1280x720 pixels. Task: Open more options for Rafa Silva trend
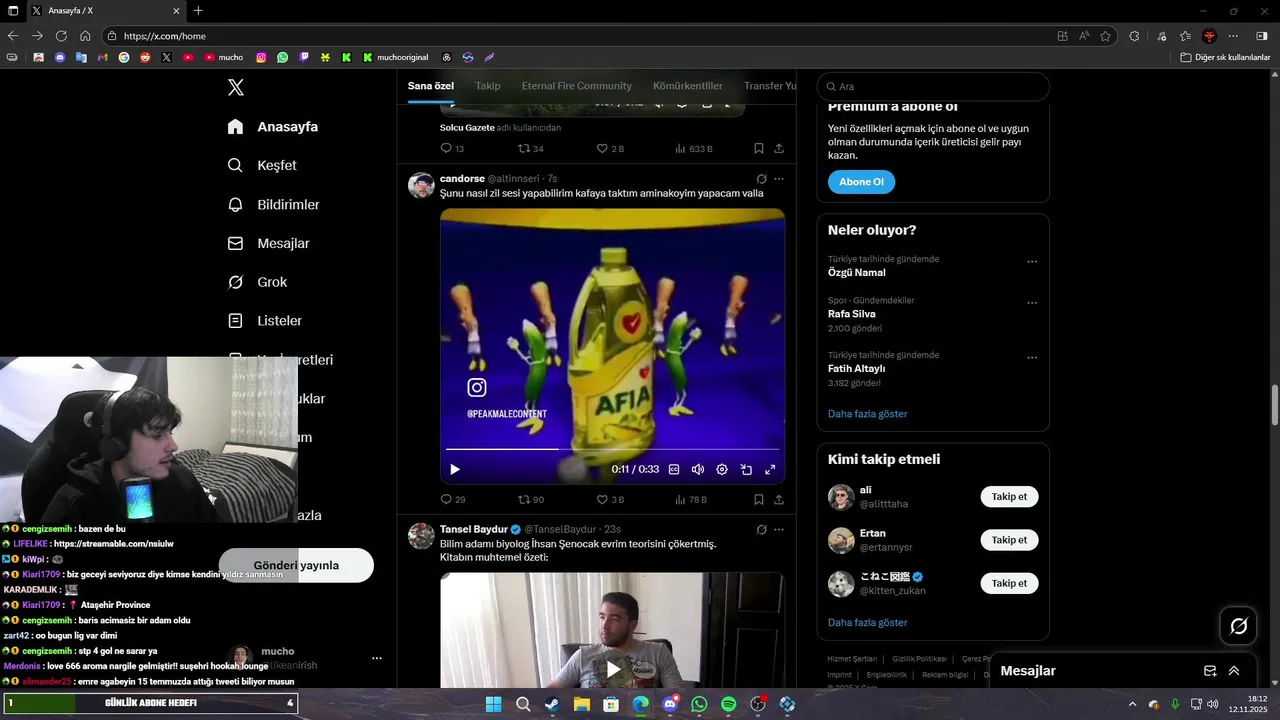(1032, 303)
